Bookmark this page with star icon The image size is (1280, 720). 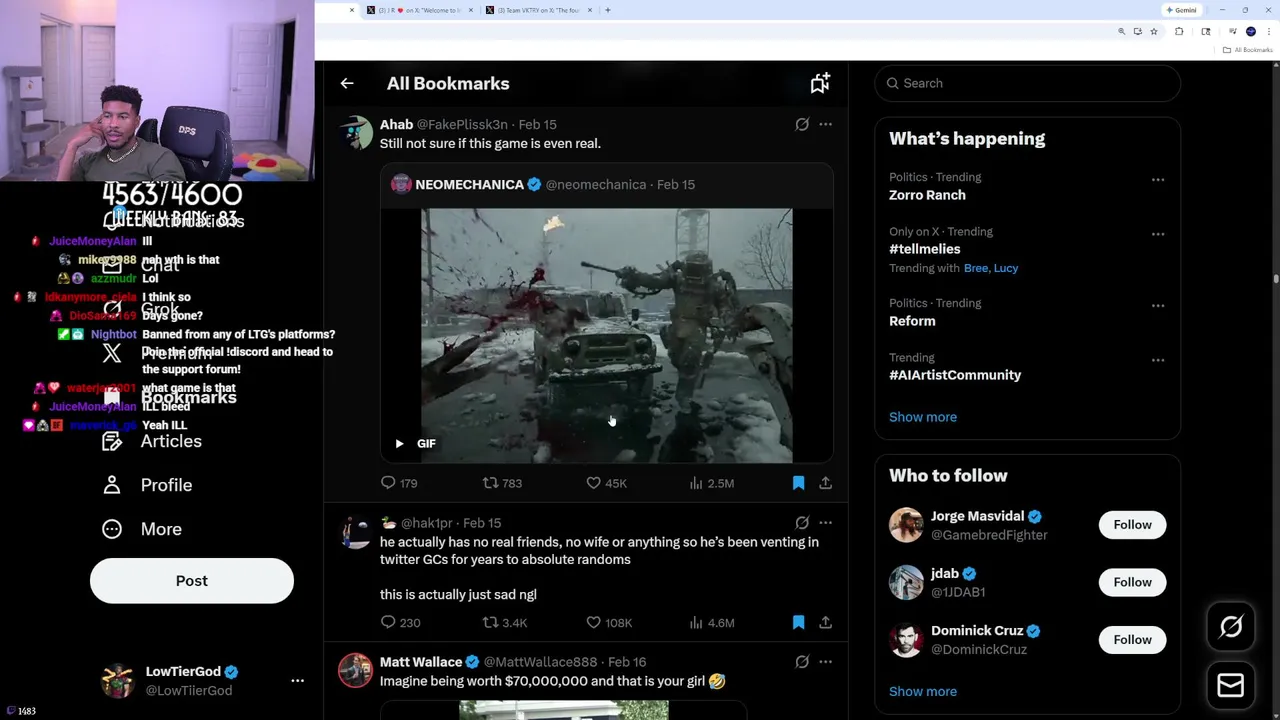pyautogui.click(x=1153, y=32)
